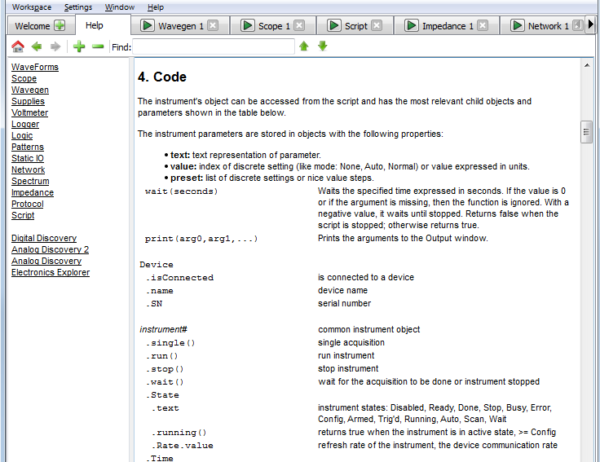Add new instrument via Welcome plus icon
This screenshot has width=600, height=462.
(60, 26)
